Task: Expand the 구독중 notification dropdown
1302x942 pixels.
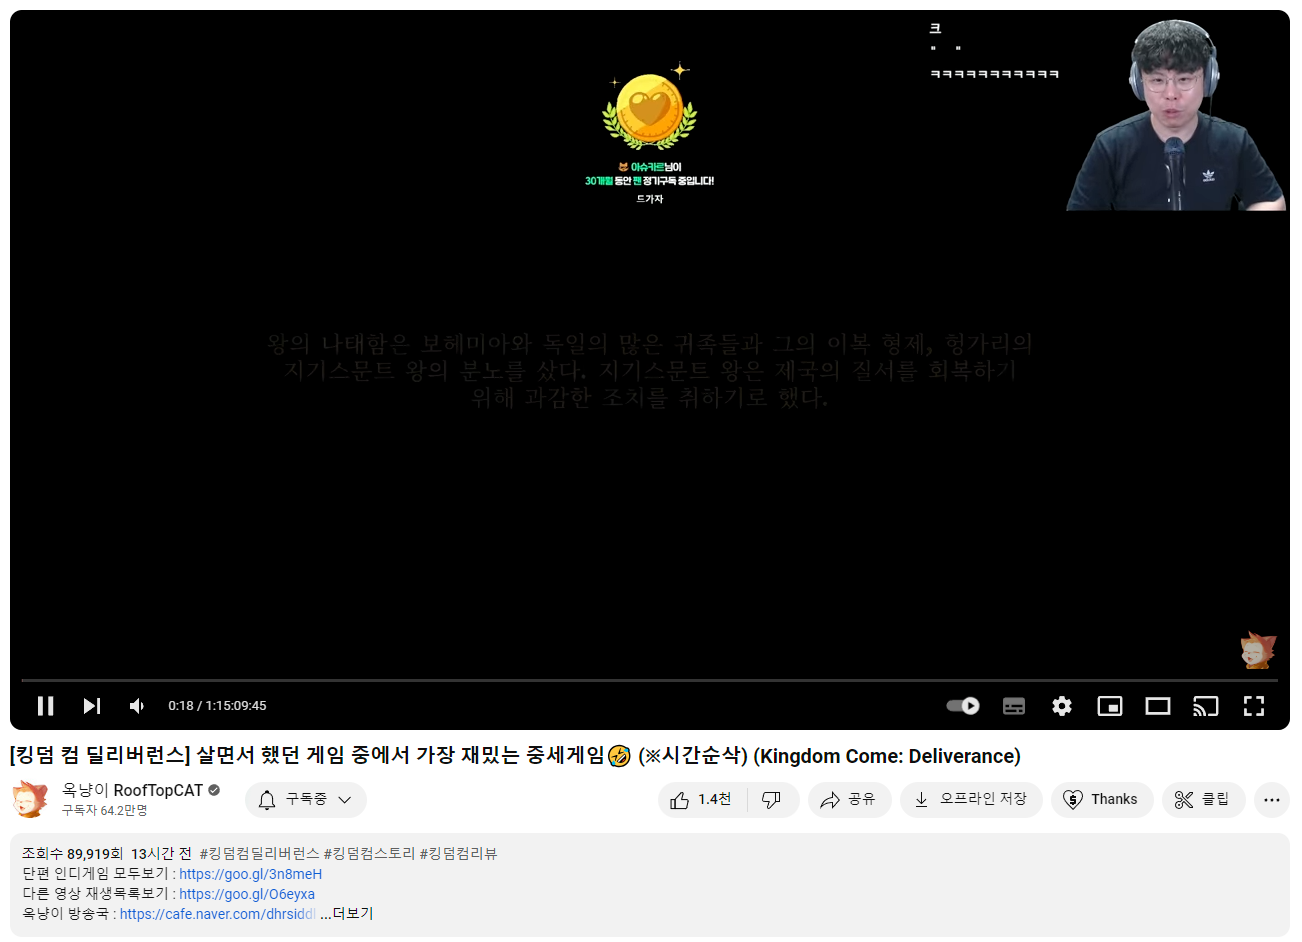Action: (x=306, y=800)
